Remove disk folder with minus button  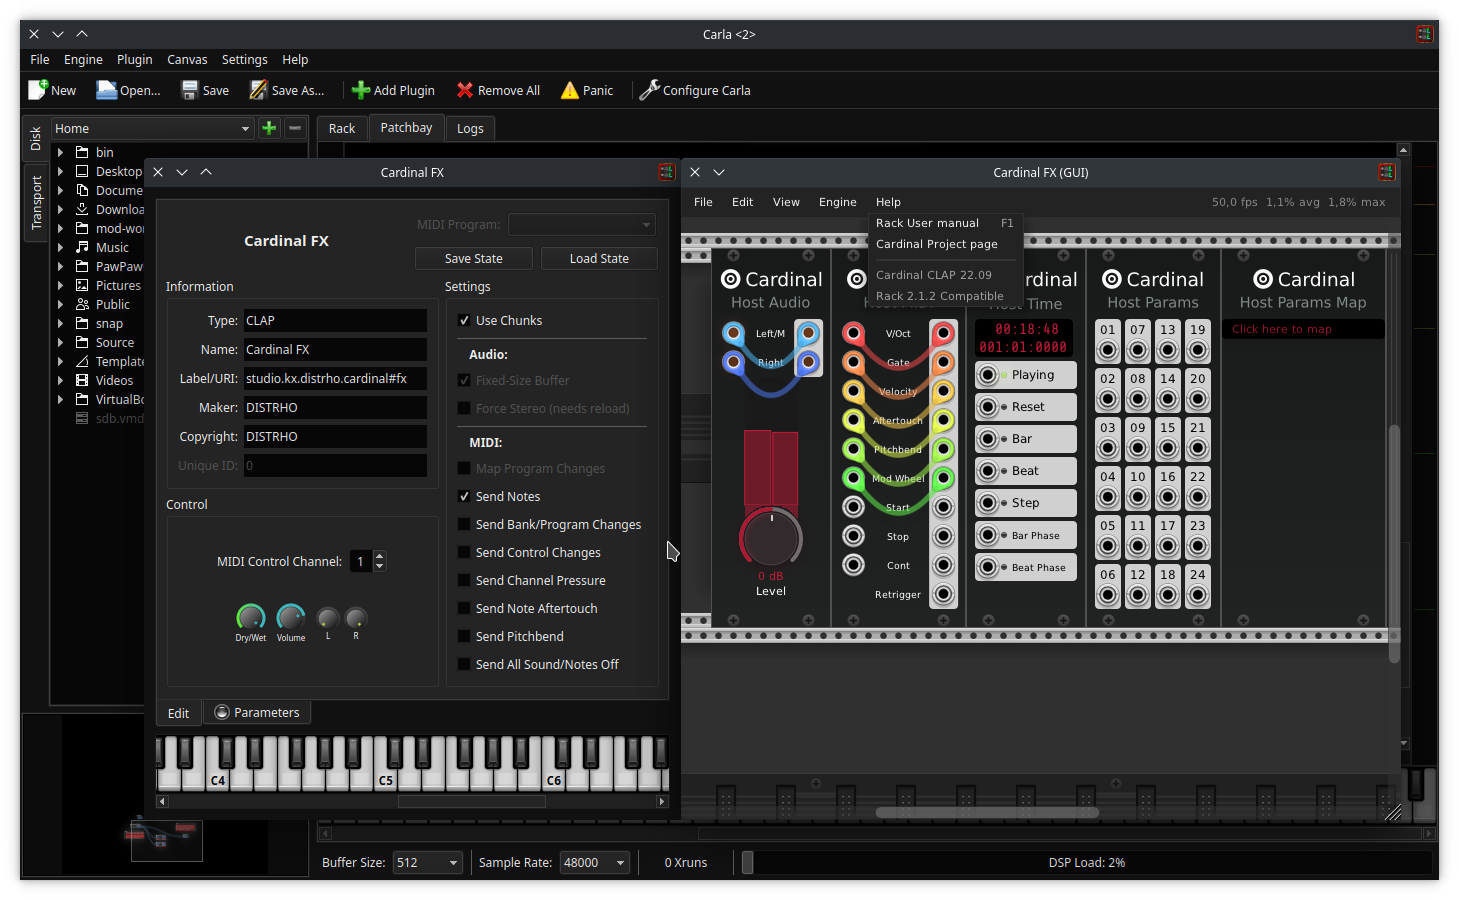(295, 128)
